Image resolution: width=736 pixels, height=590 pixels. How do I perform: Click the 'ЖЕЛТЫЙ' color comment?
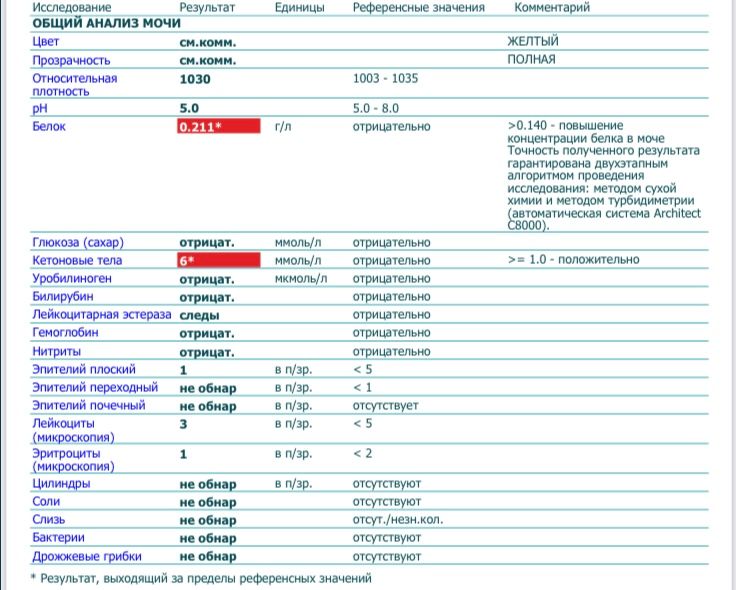533,42
